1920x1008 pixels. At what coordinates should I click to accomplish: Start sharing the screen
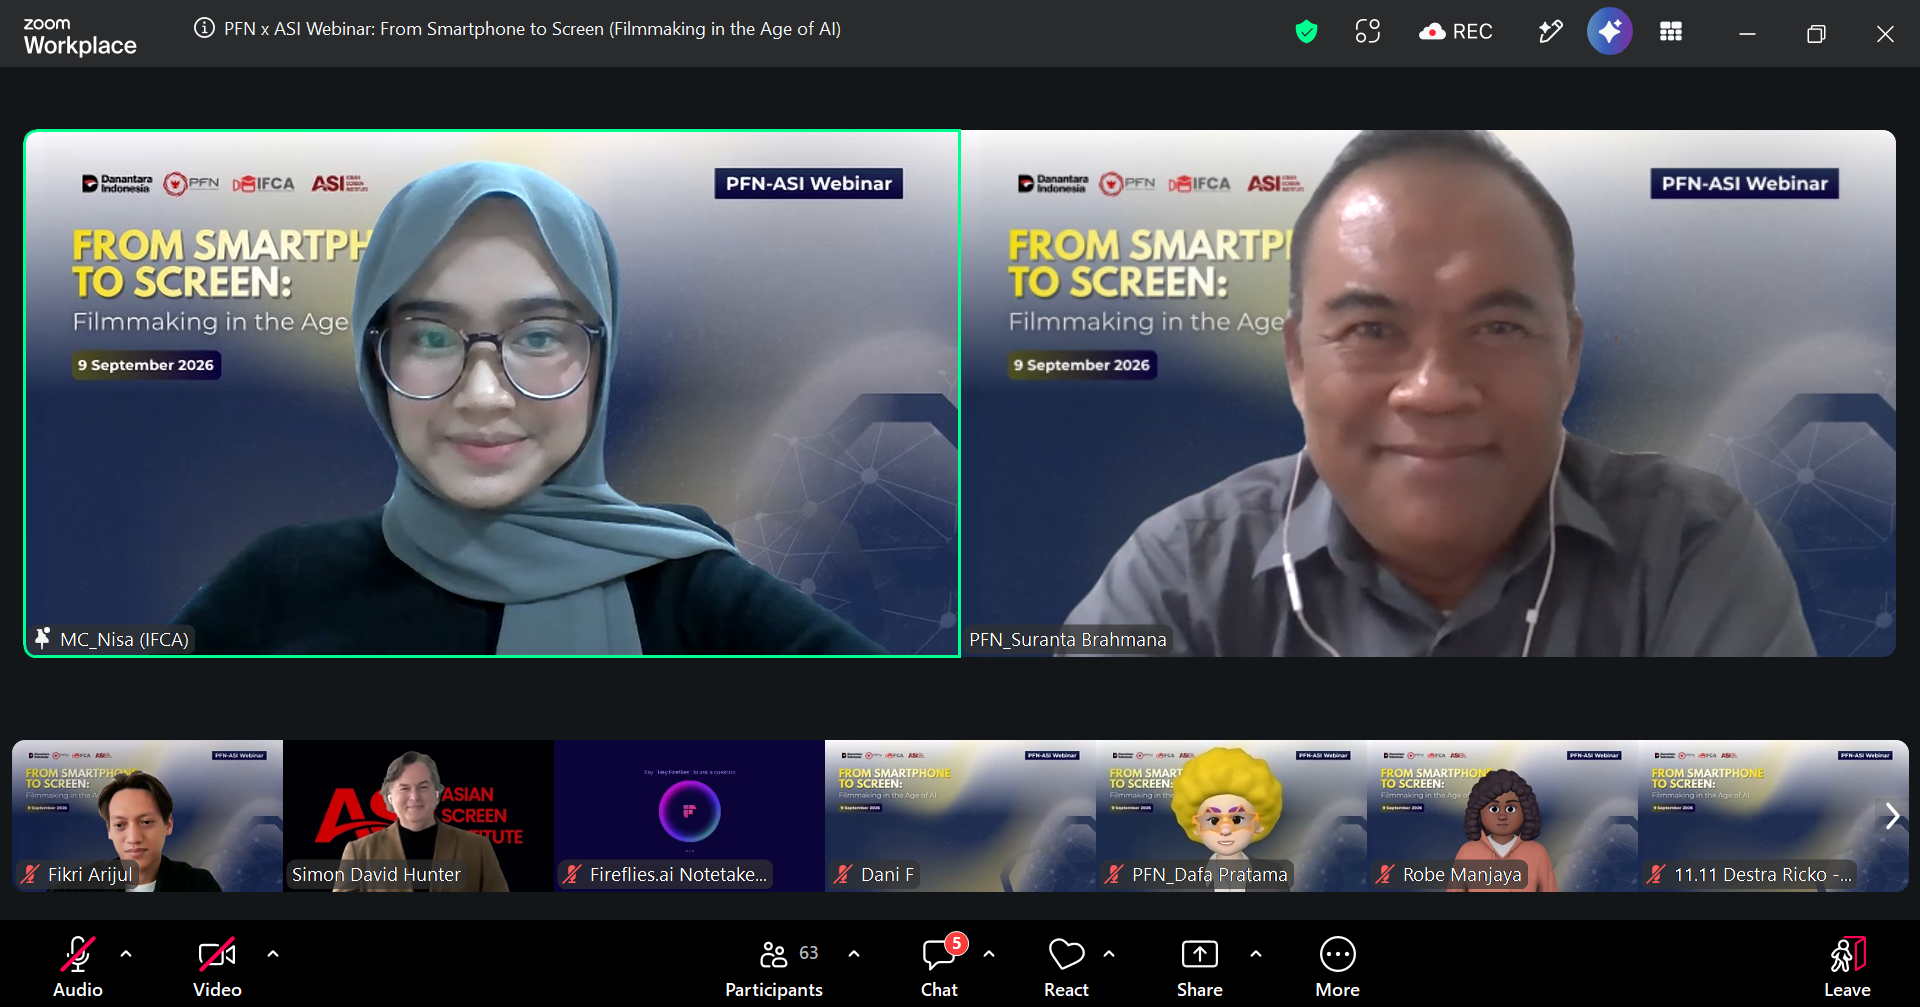click(1199, 967)
